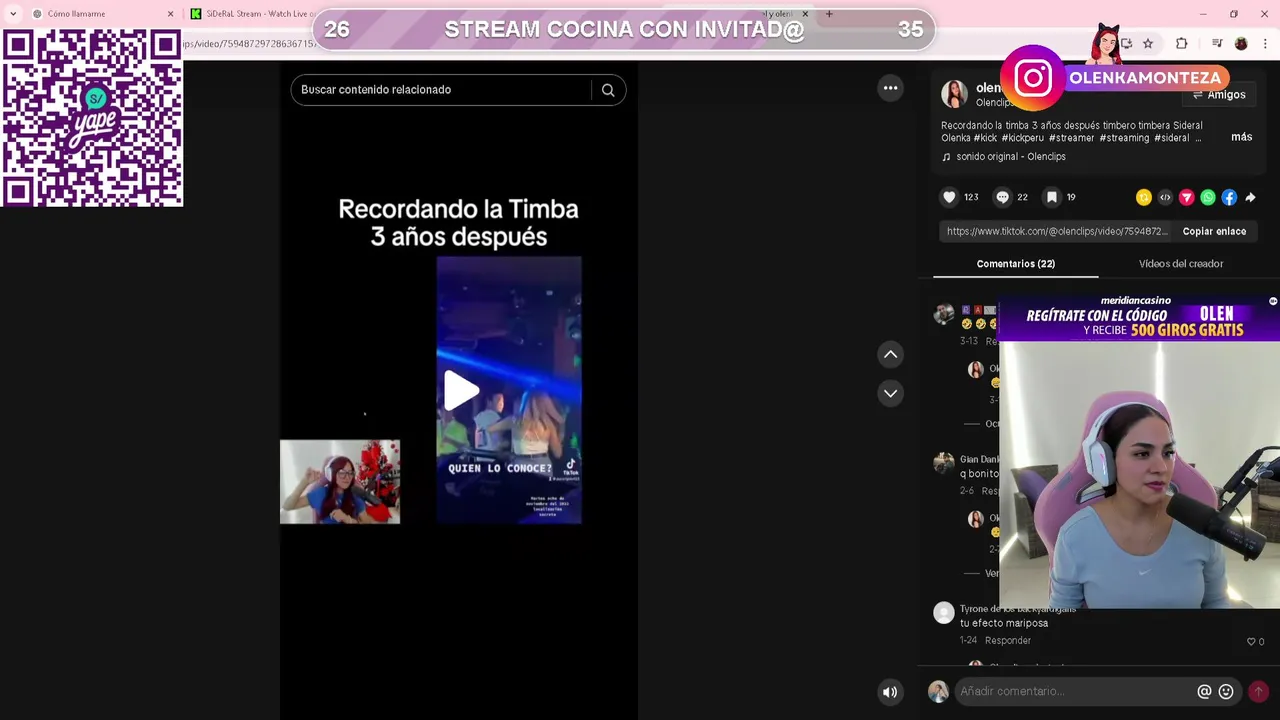
Task: Share the video via WhatsApp icon
Action: [1208, 197]
